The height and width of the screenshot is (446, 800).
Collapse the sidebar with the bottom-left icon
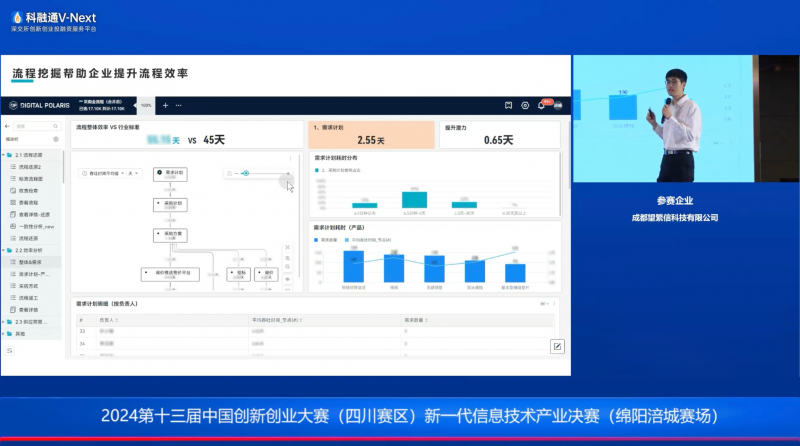9,351
